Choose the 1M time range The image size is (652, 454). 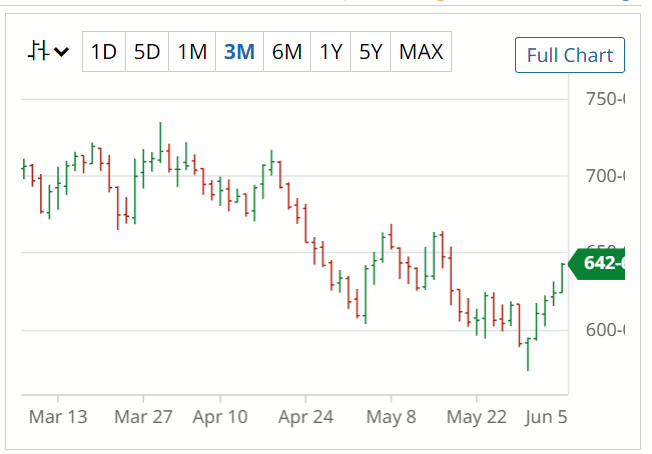[192, 52]
